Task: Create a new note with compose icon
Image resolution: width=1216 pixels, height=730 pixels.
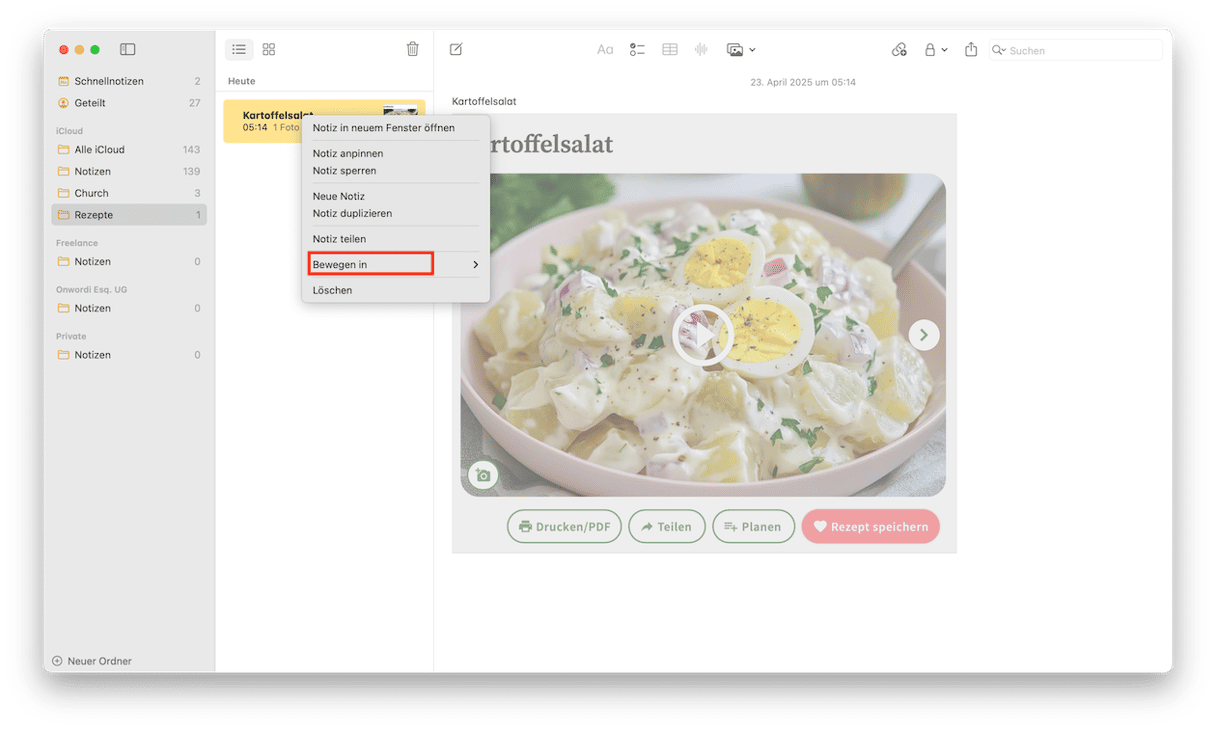Action: point(456,49)
